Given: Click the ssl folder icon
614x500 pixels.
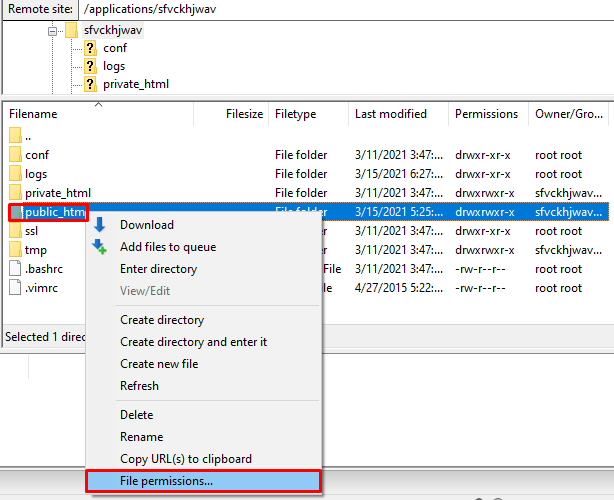Looking at the screenshot, I should coord(15,230).
